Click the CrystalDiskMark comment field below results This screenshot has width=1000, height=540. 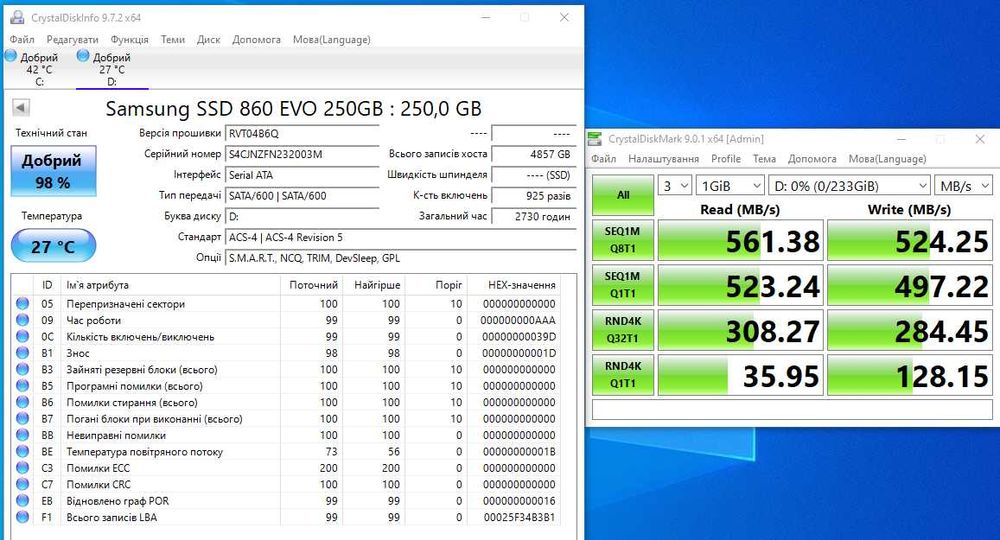pos(792,409)
